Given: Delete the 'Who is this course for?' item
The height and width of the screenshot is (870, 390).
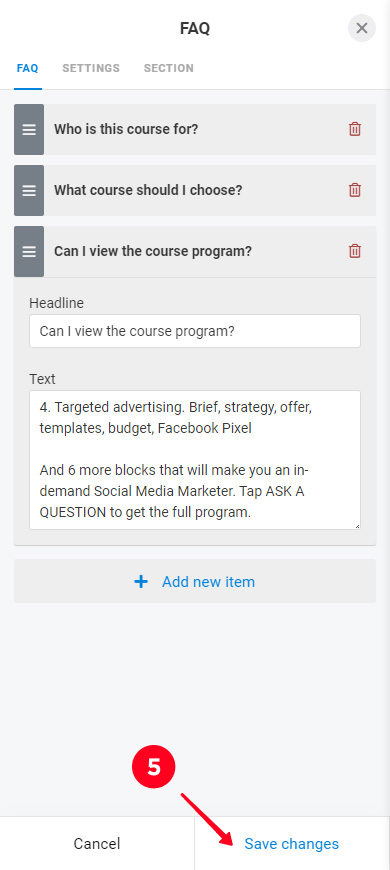Looking at the screenshot, I should tap(354, 129).
